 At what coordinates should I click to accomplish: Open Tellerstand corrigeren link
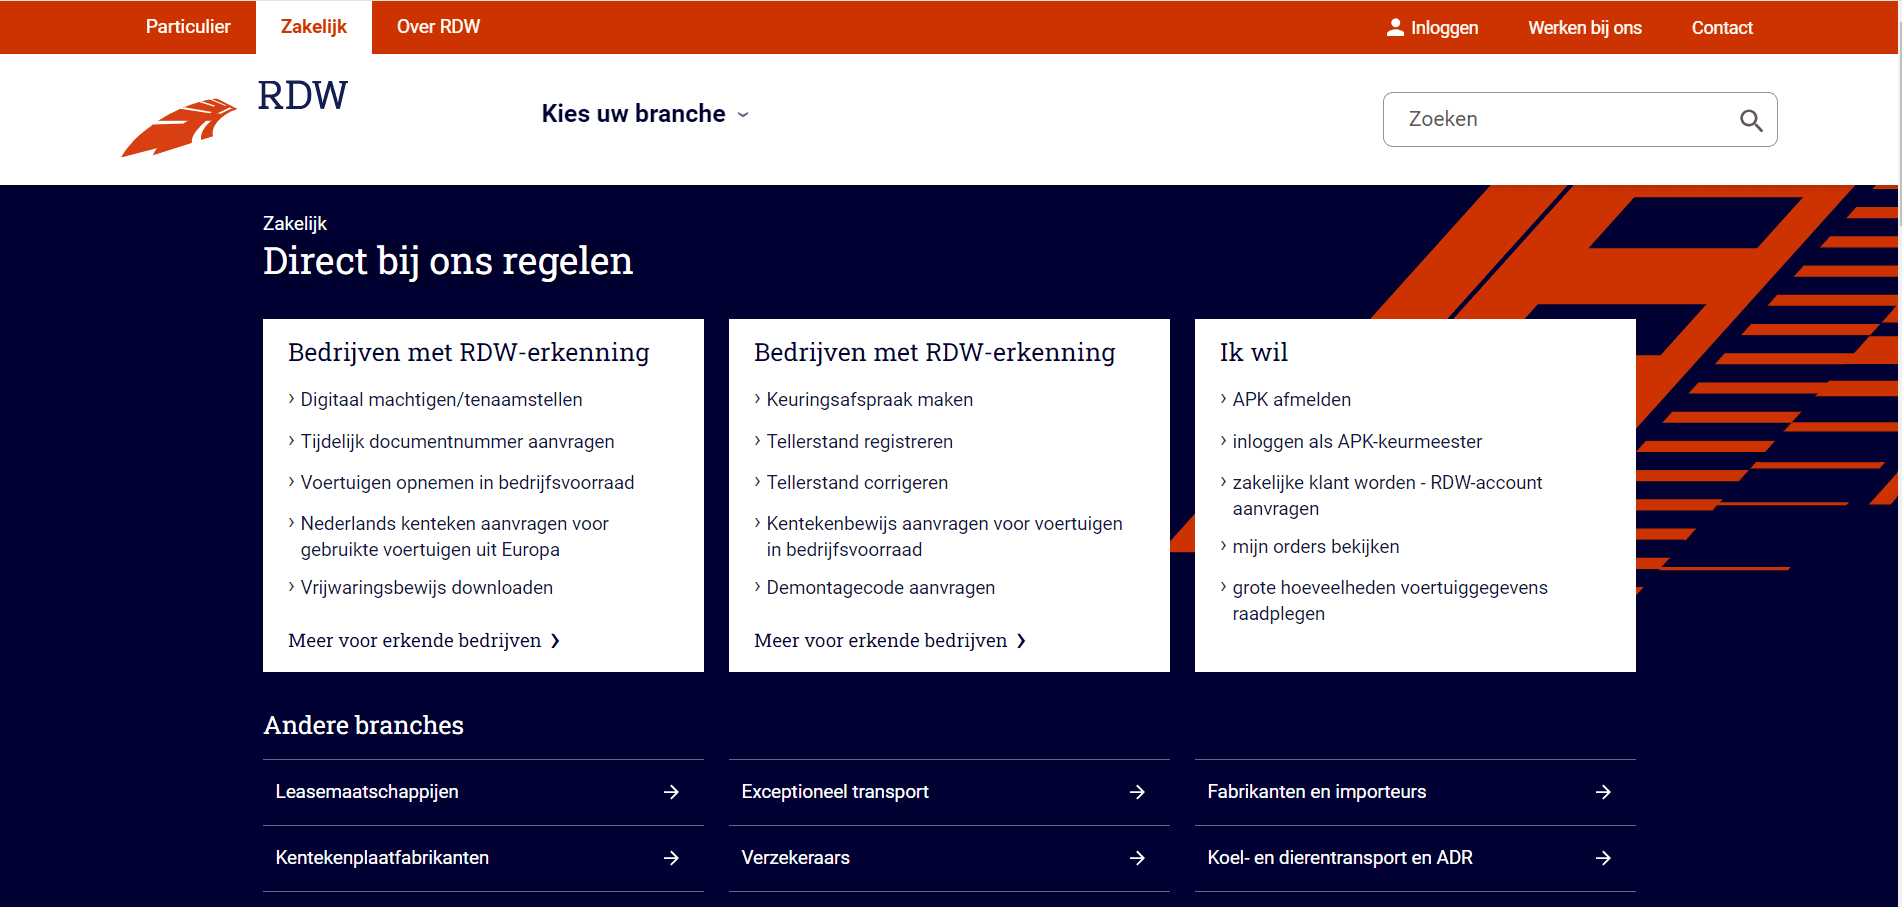click(857, 483)
